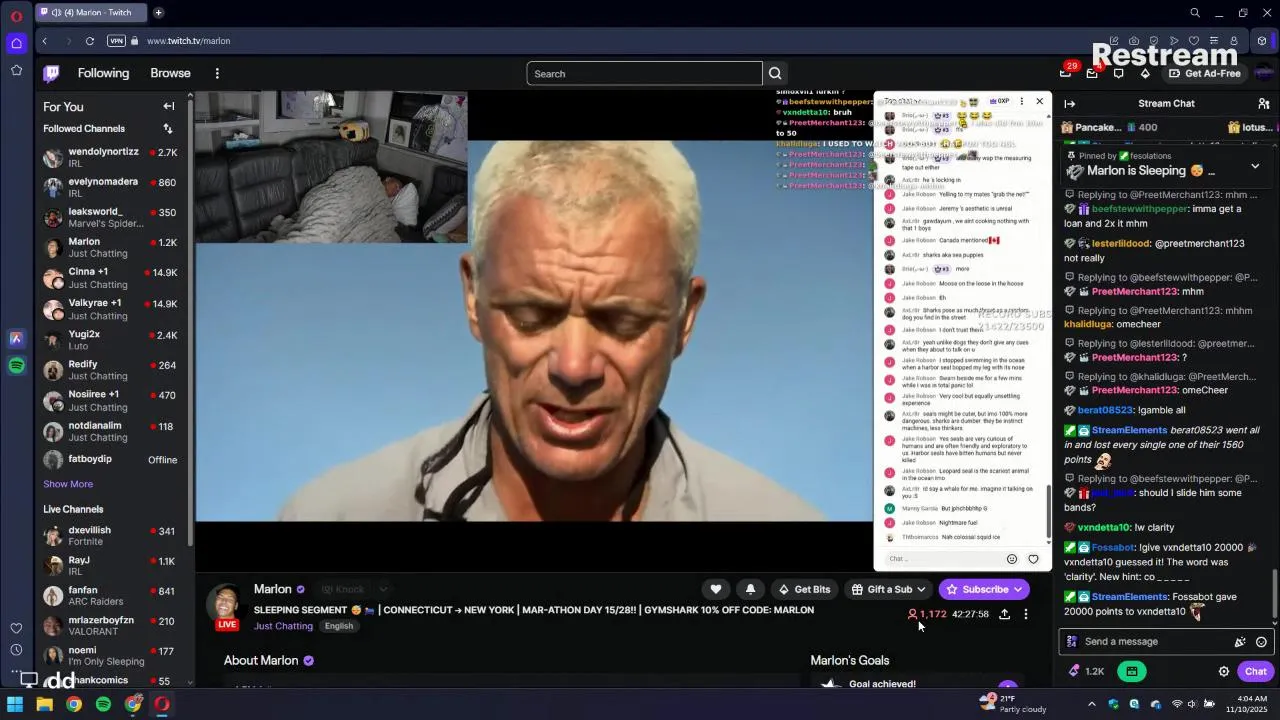Open wendolynortizz followed channel
The height and width of the screenshot is (720, 1280).
110,157
